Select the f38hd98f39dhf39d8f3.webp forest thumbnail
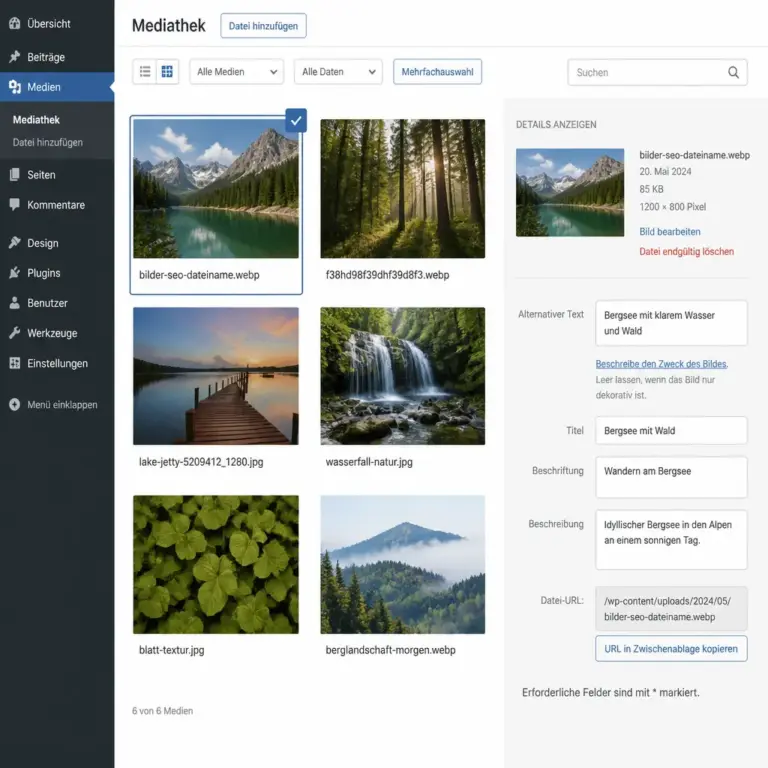 click(x=403, y=189)
